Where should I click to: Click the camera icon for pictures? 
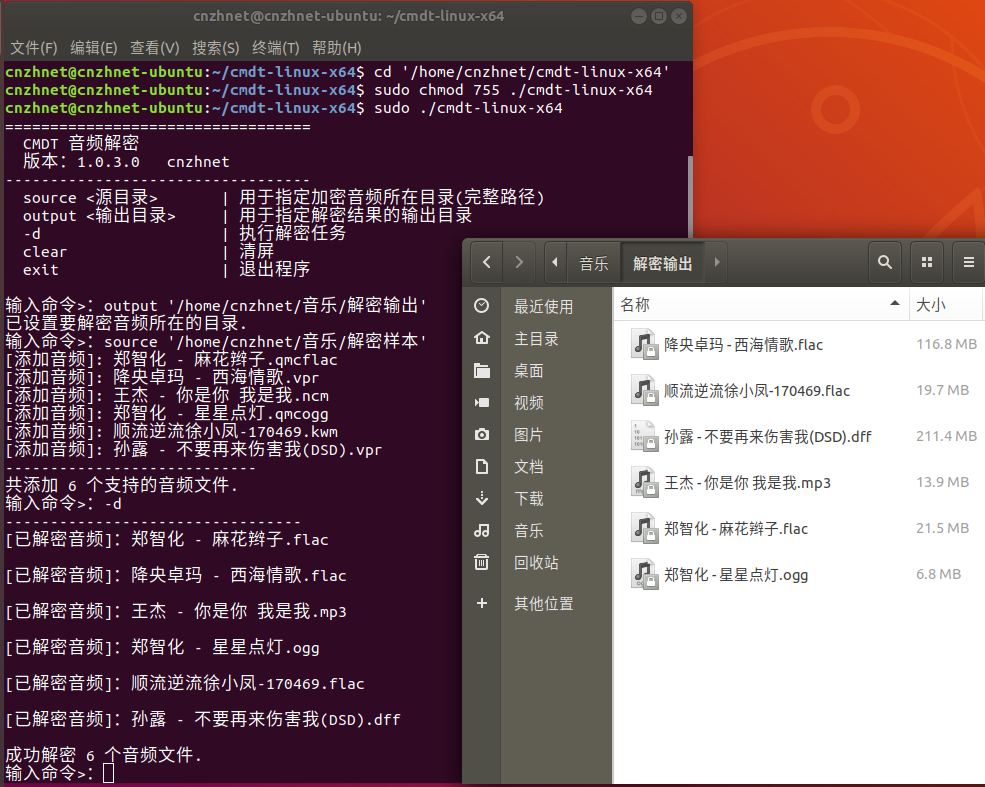coord(482,434)
